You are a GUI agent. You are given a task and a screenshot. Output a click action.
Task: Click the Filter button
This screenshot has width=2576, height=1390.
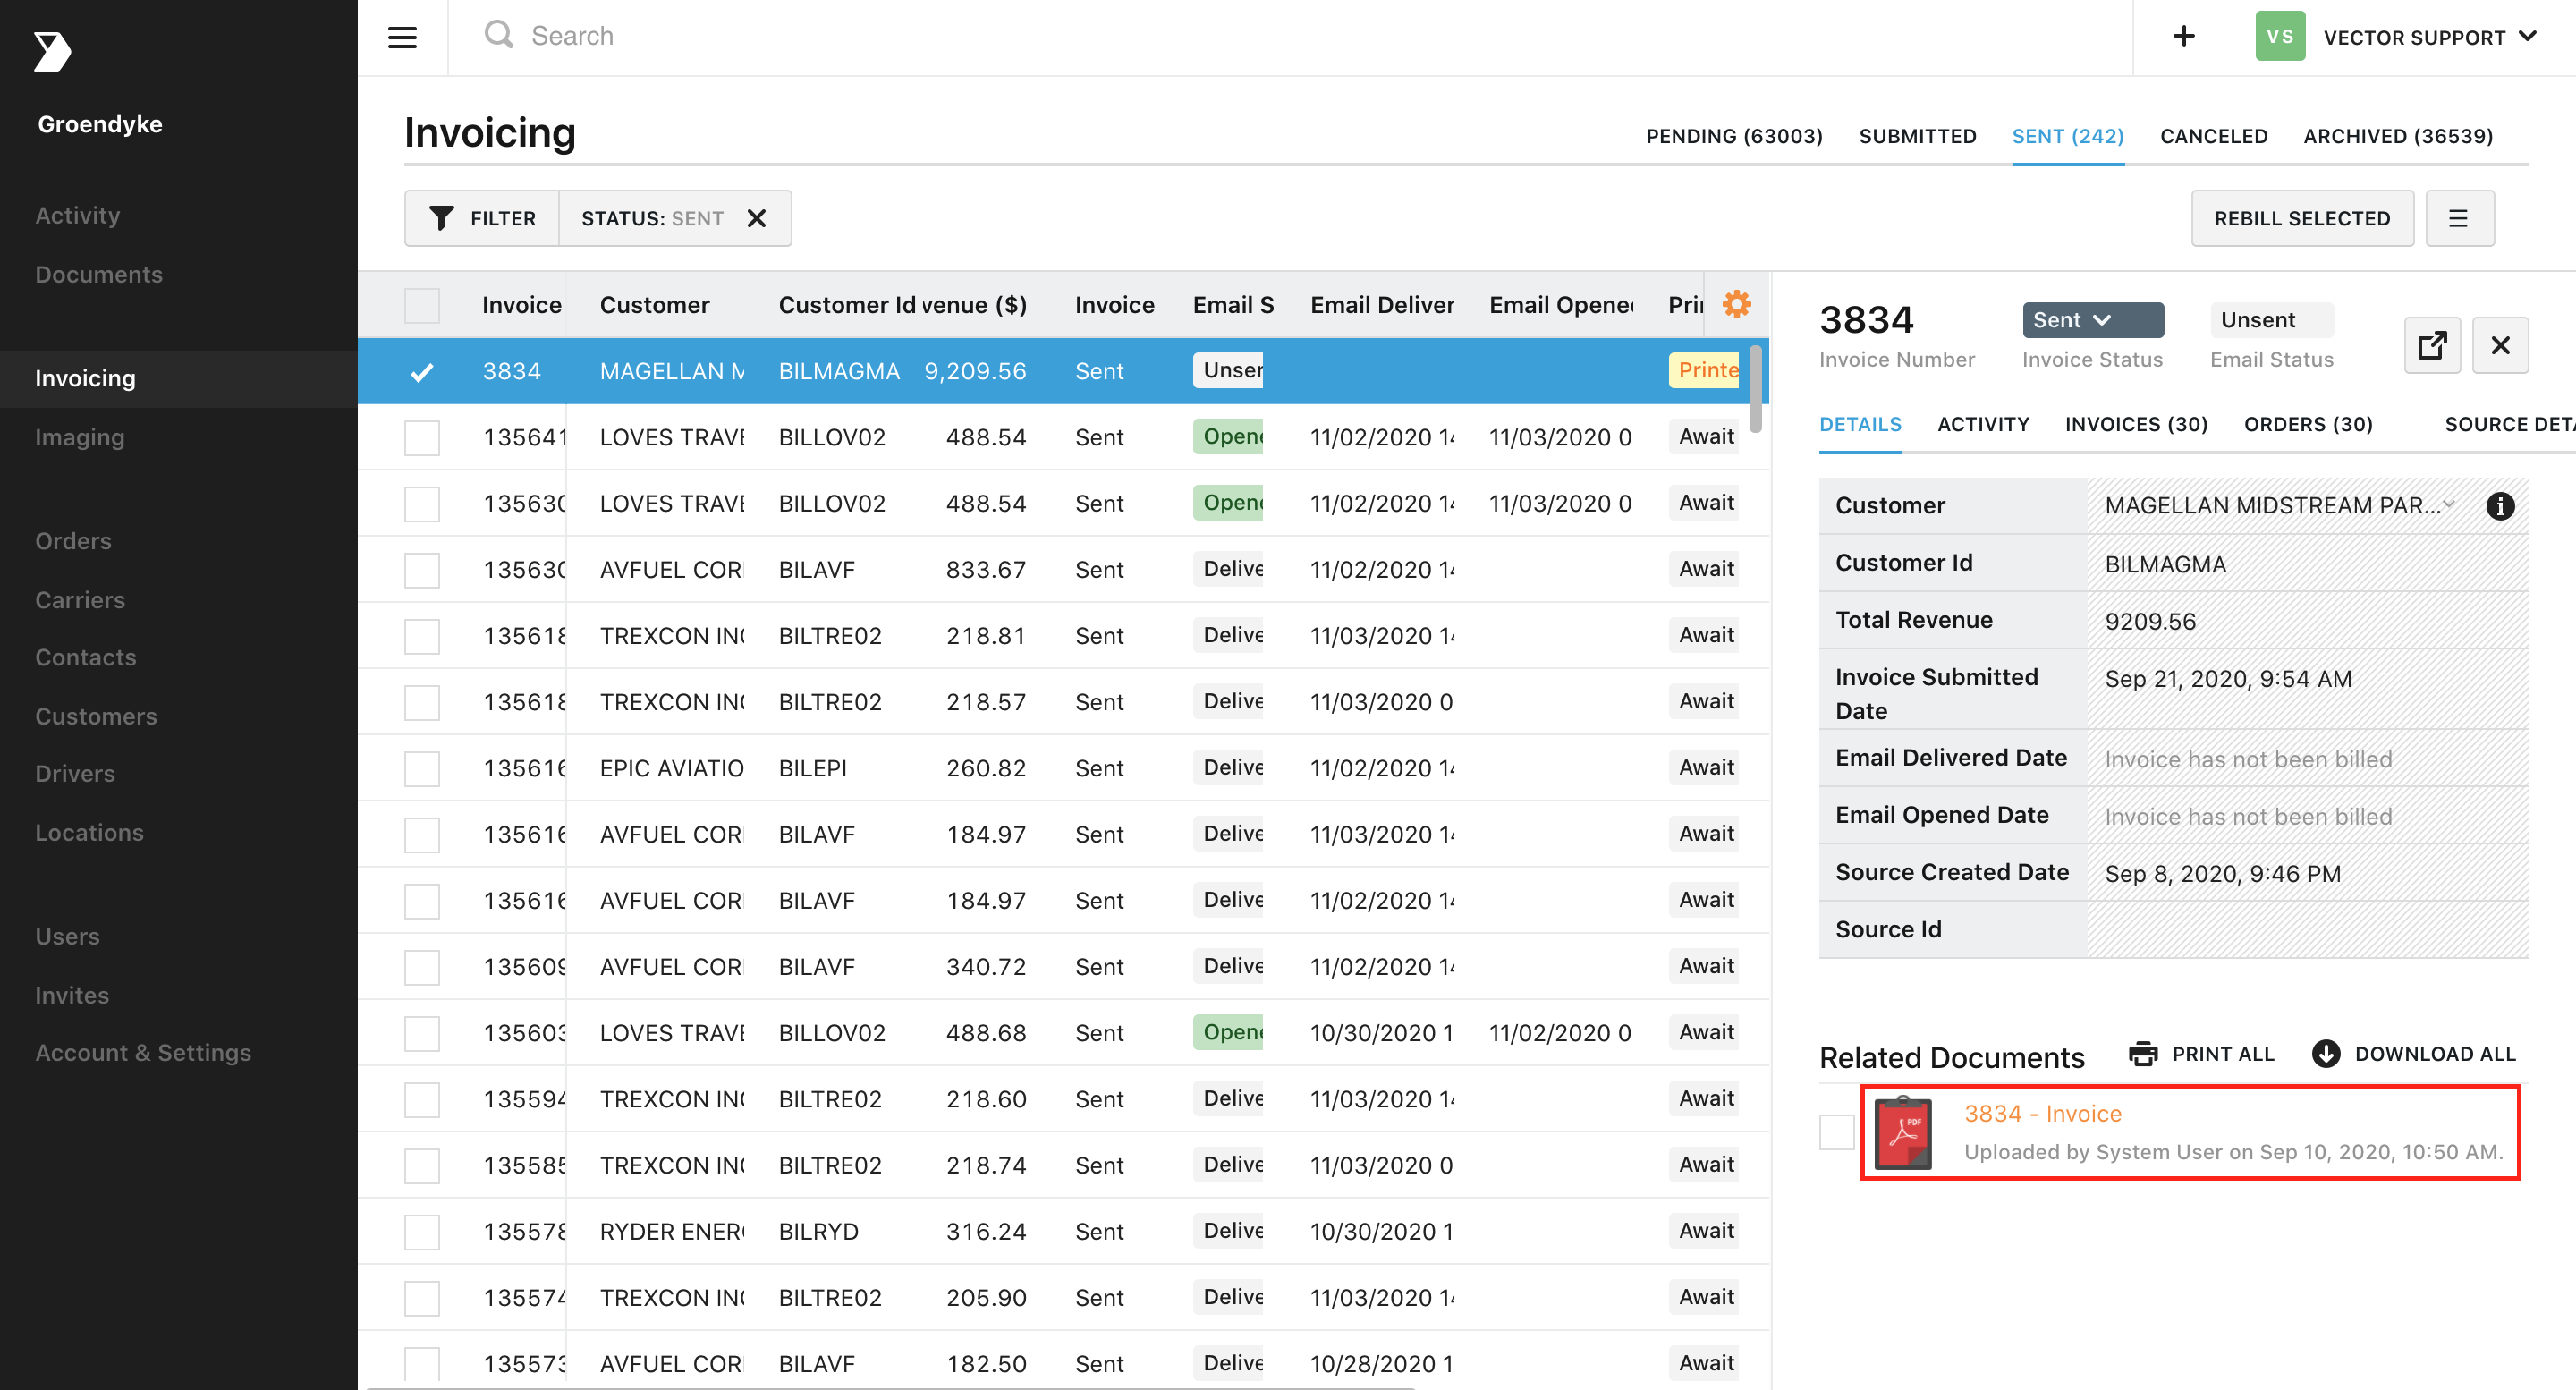pos(482,218)
